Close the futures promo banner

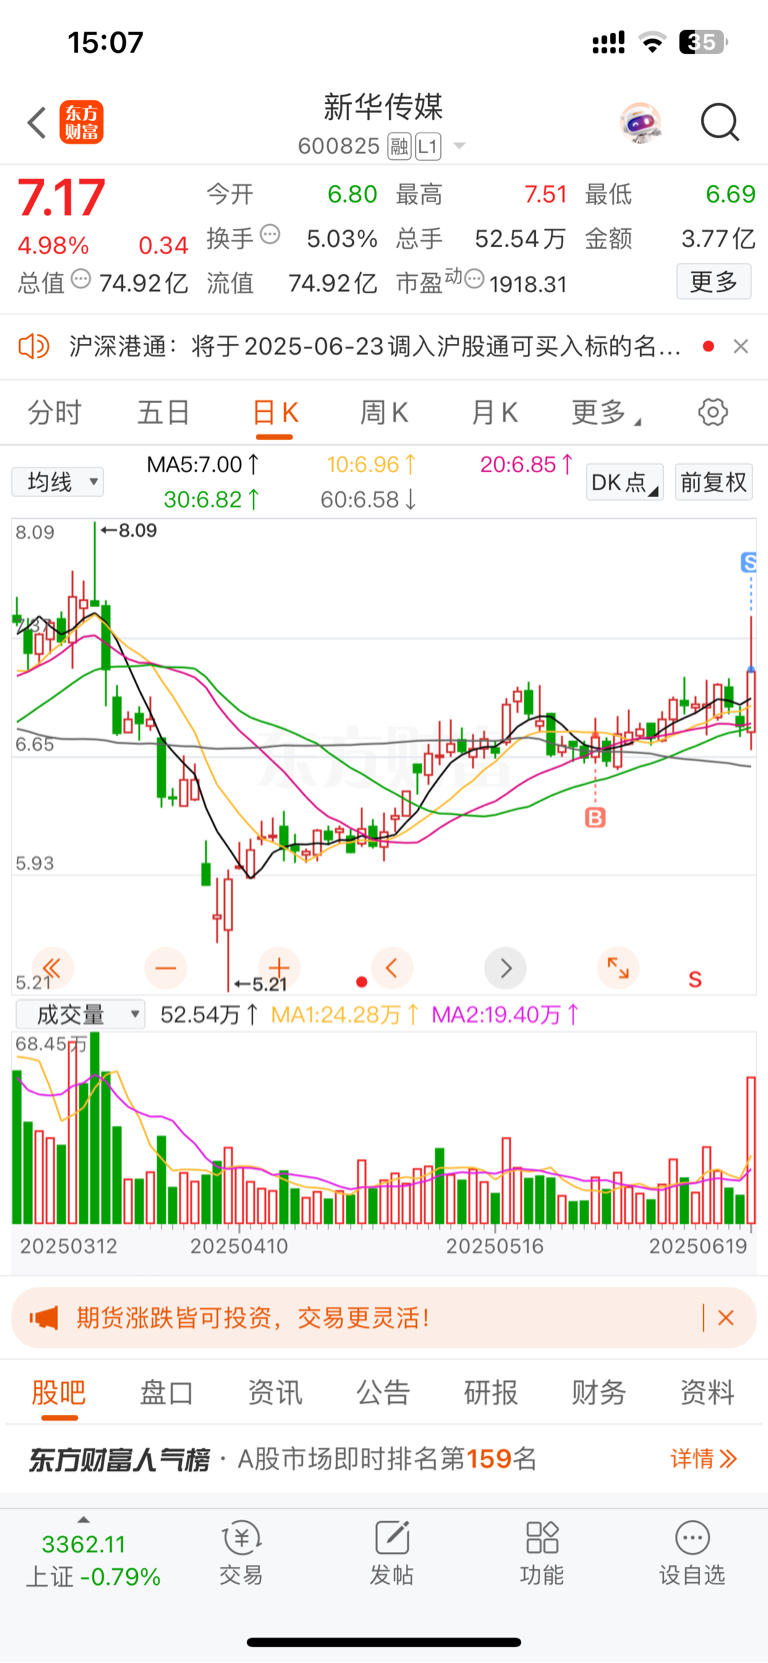[727, 1318]
